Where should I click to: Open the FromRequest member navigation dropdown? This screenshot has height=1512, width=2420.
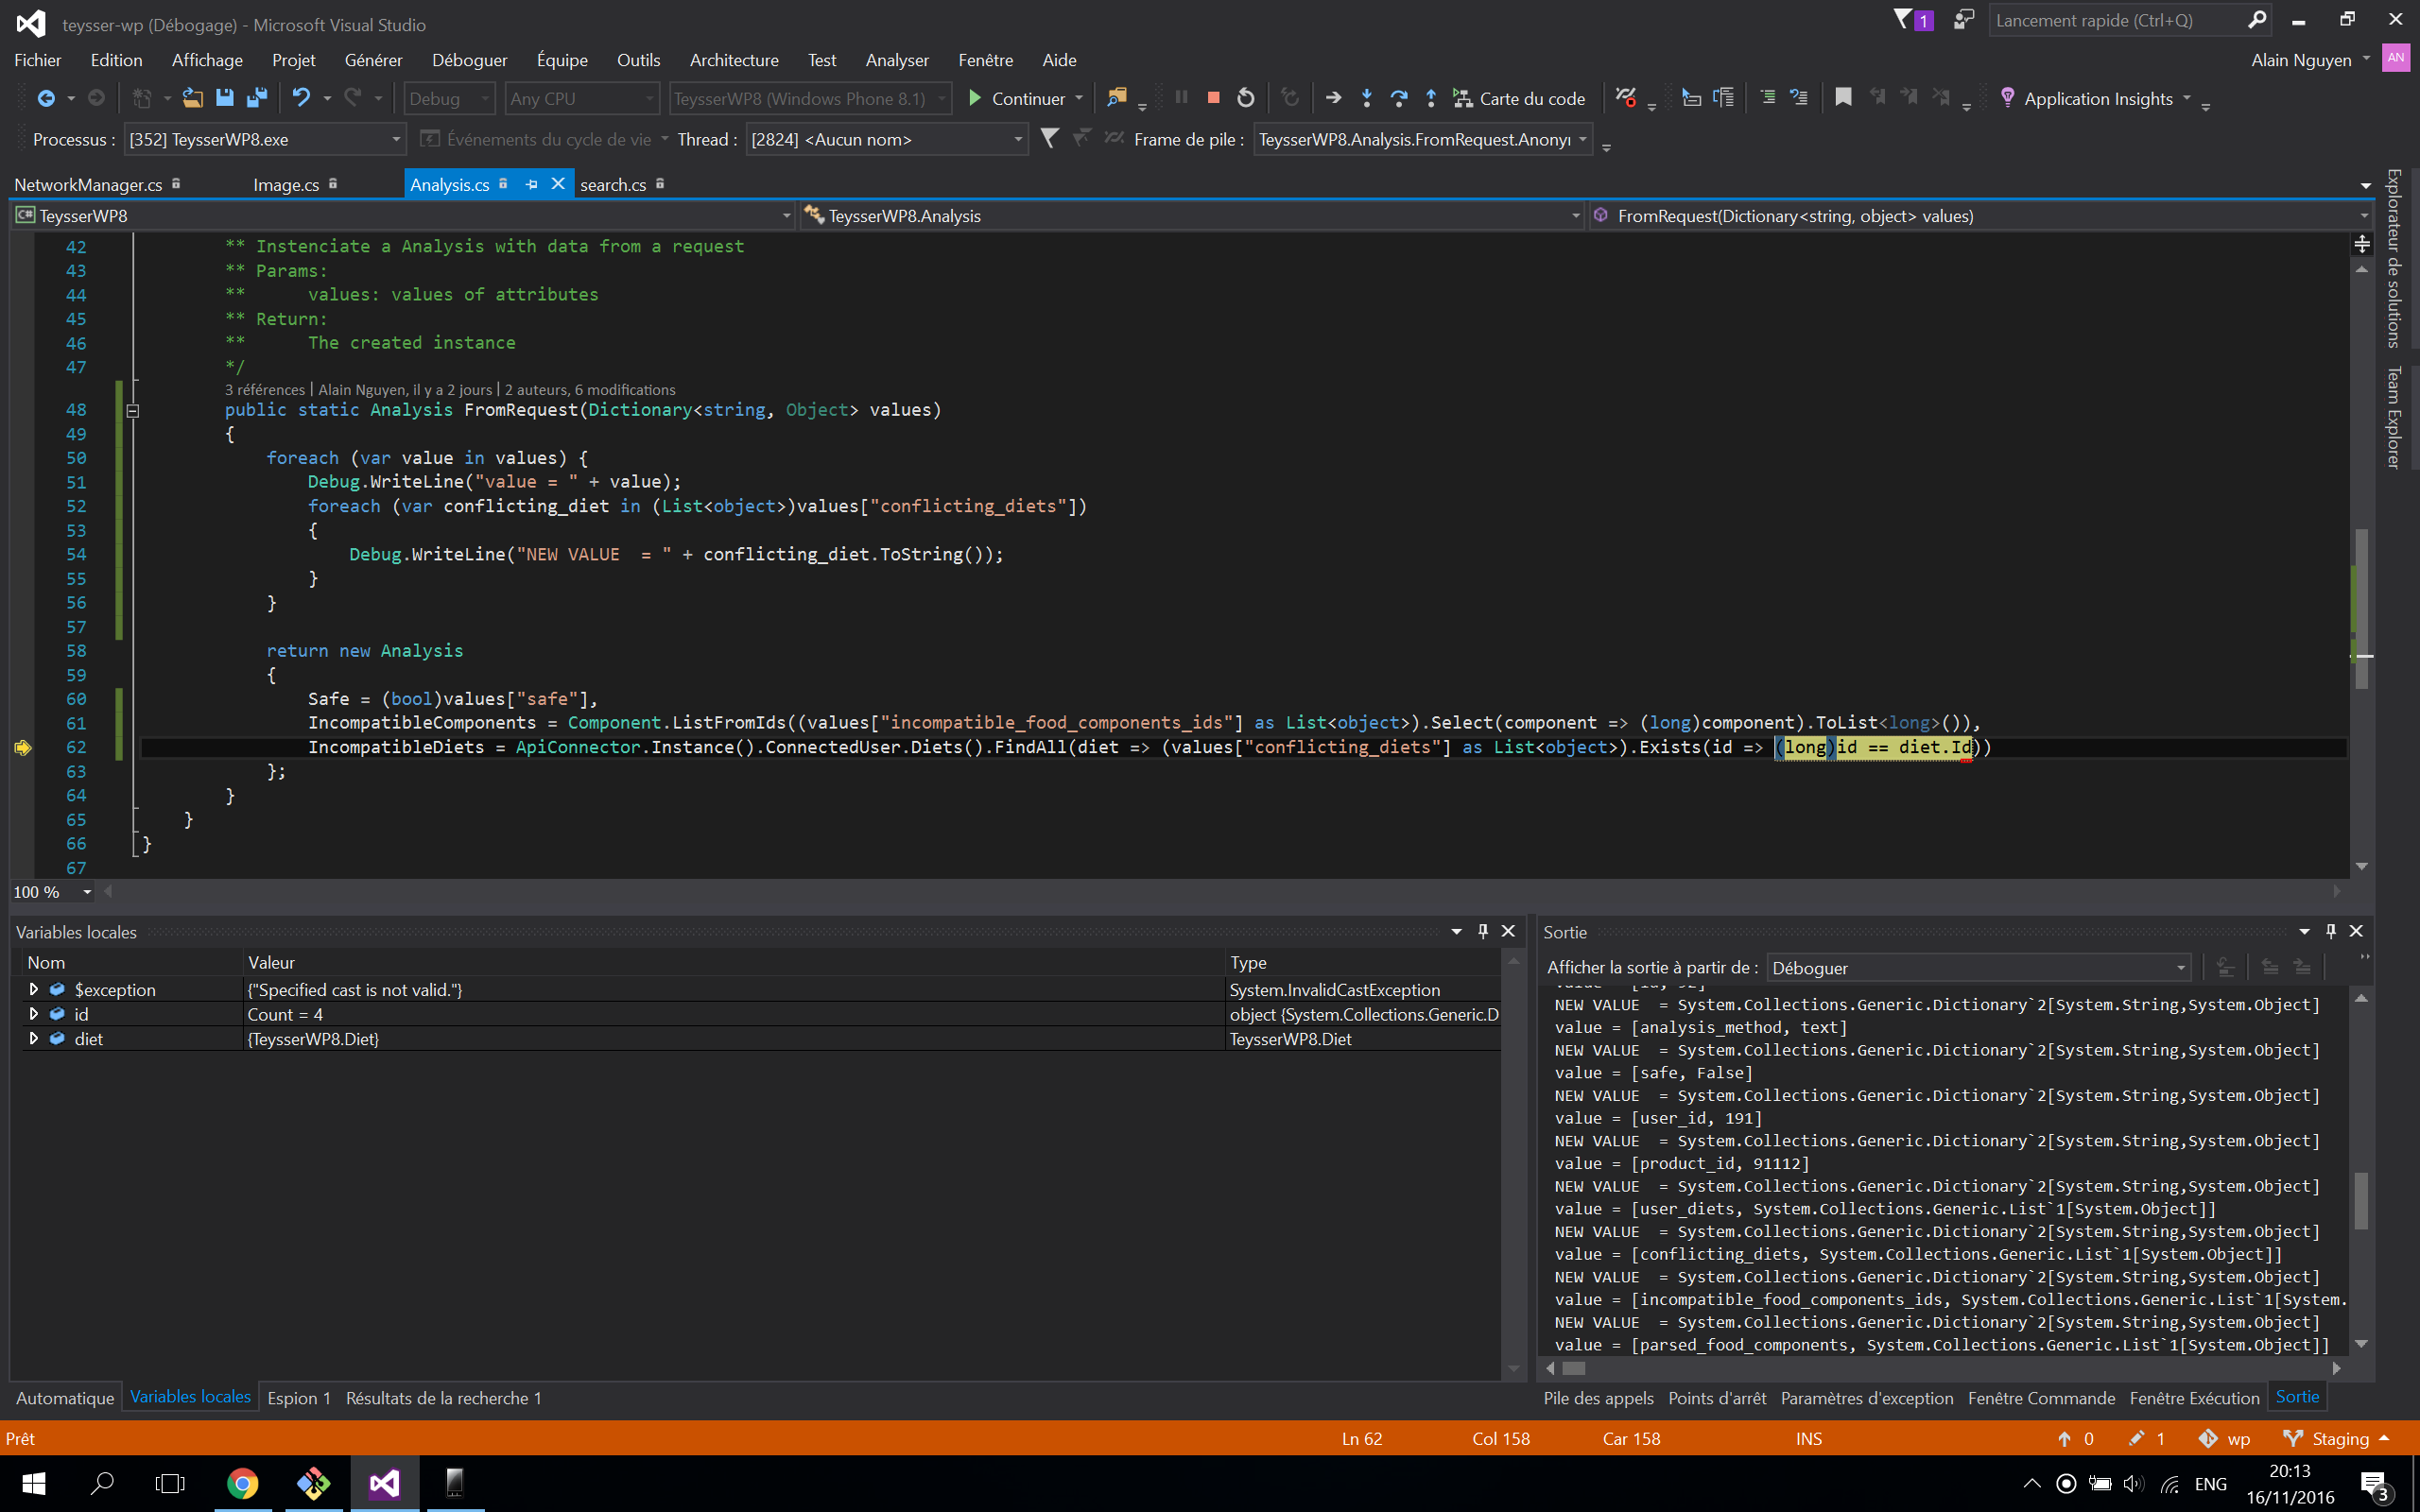tap(1981, 216)
